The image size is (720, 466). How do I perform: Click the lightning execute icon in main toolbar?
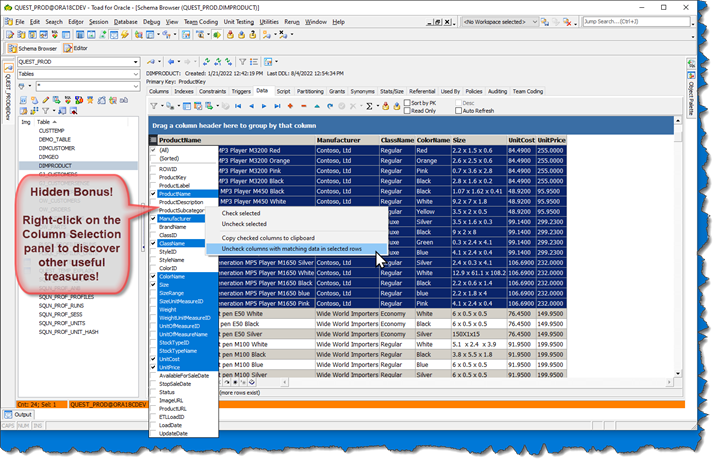point(124,35)
